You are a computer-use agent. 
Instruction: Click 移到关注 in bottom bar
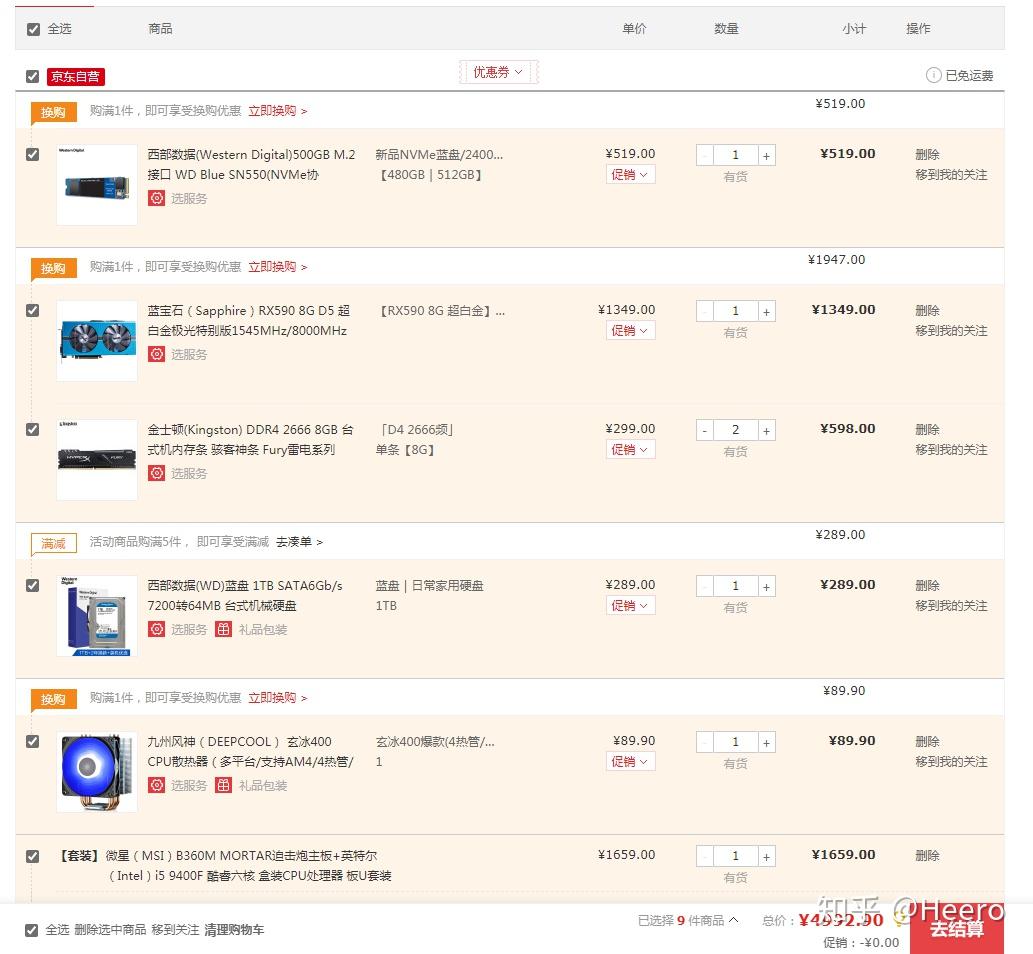click(175, 930)
